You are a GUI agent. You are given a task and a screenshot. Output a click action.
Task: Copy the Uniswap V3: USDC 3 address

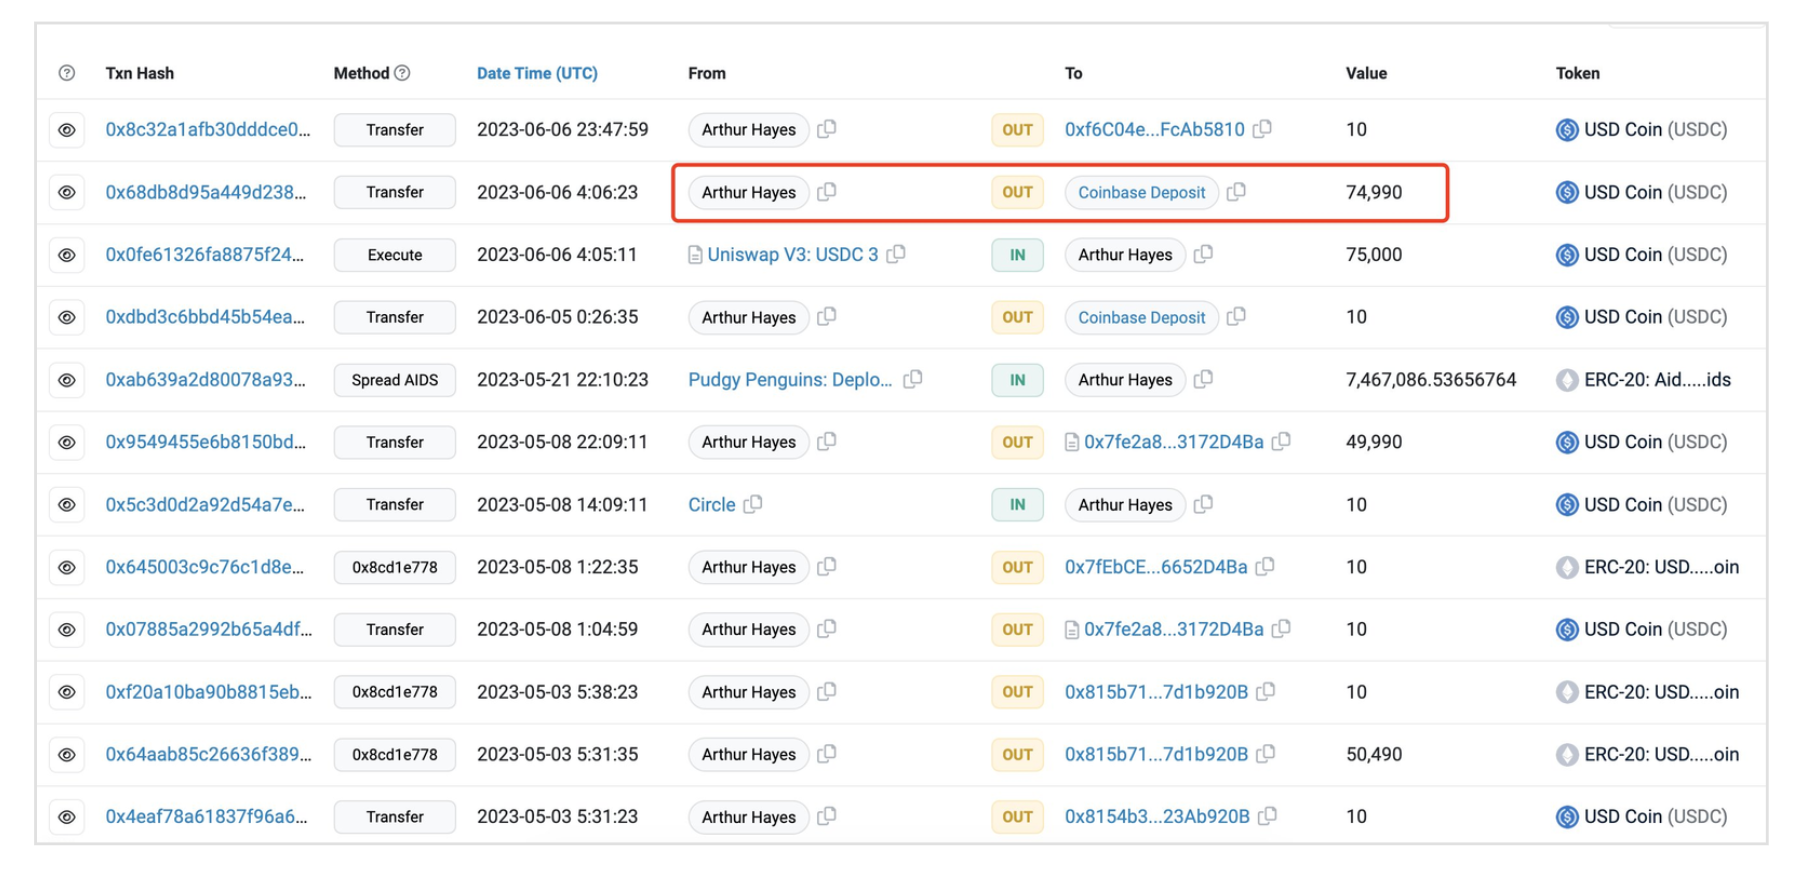(x=896, y=254)
